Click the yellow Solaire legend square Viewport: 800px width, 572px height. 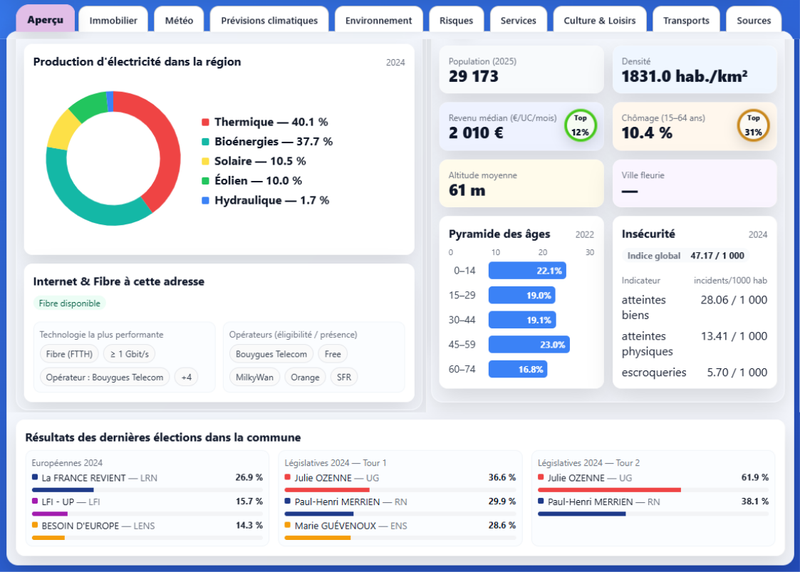[206, 161]
